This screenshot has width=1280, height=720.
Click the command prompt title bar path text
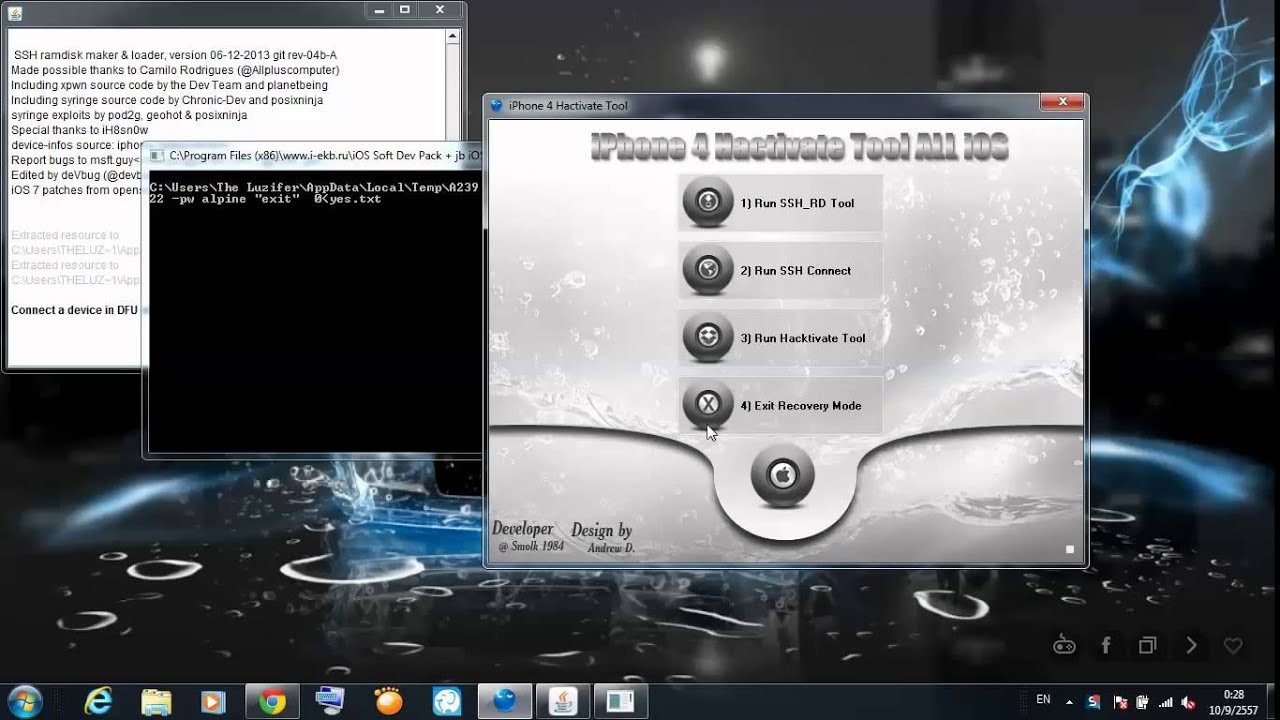325,156
